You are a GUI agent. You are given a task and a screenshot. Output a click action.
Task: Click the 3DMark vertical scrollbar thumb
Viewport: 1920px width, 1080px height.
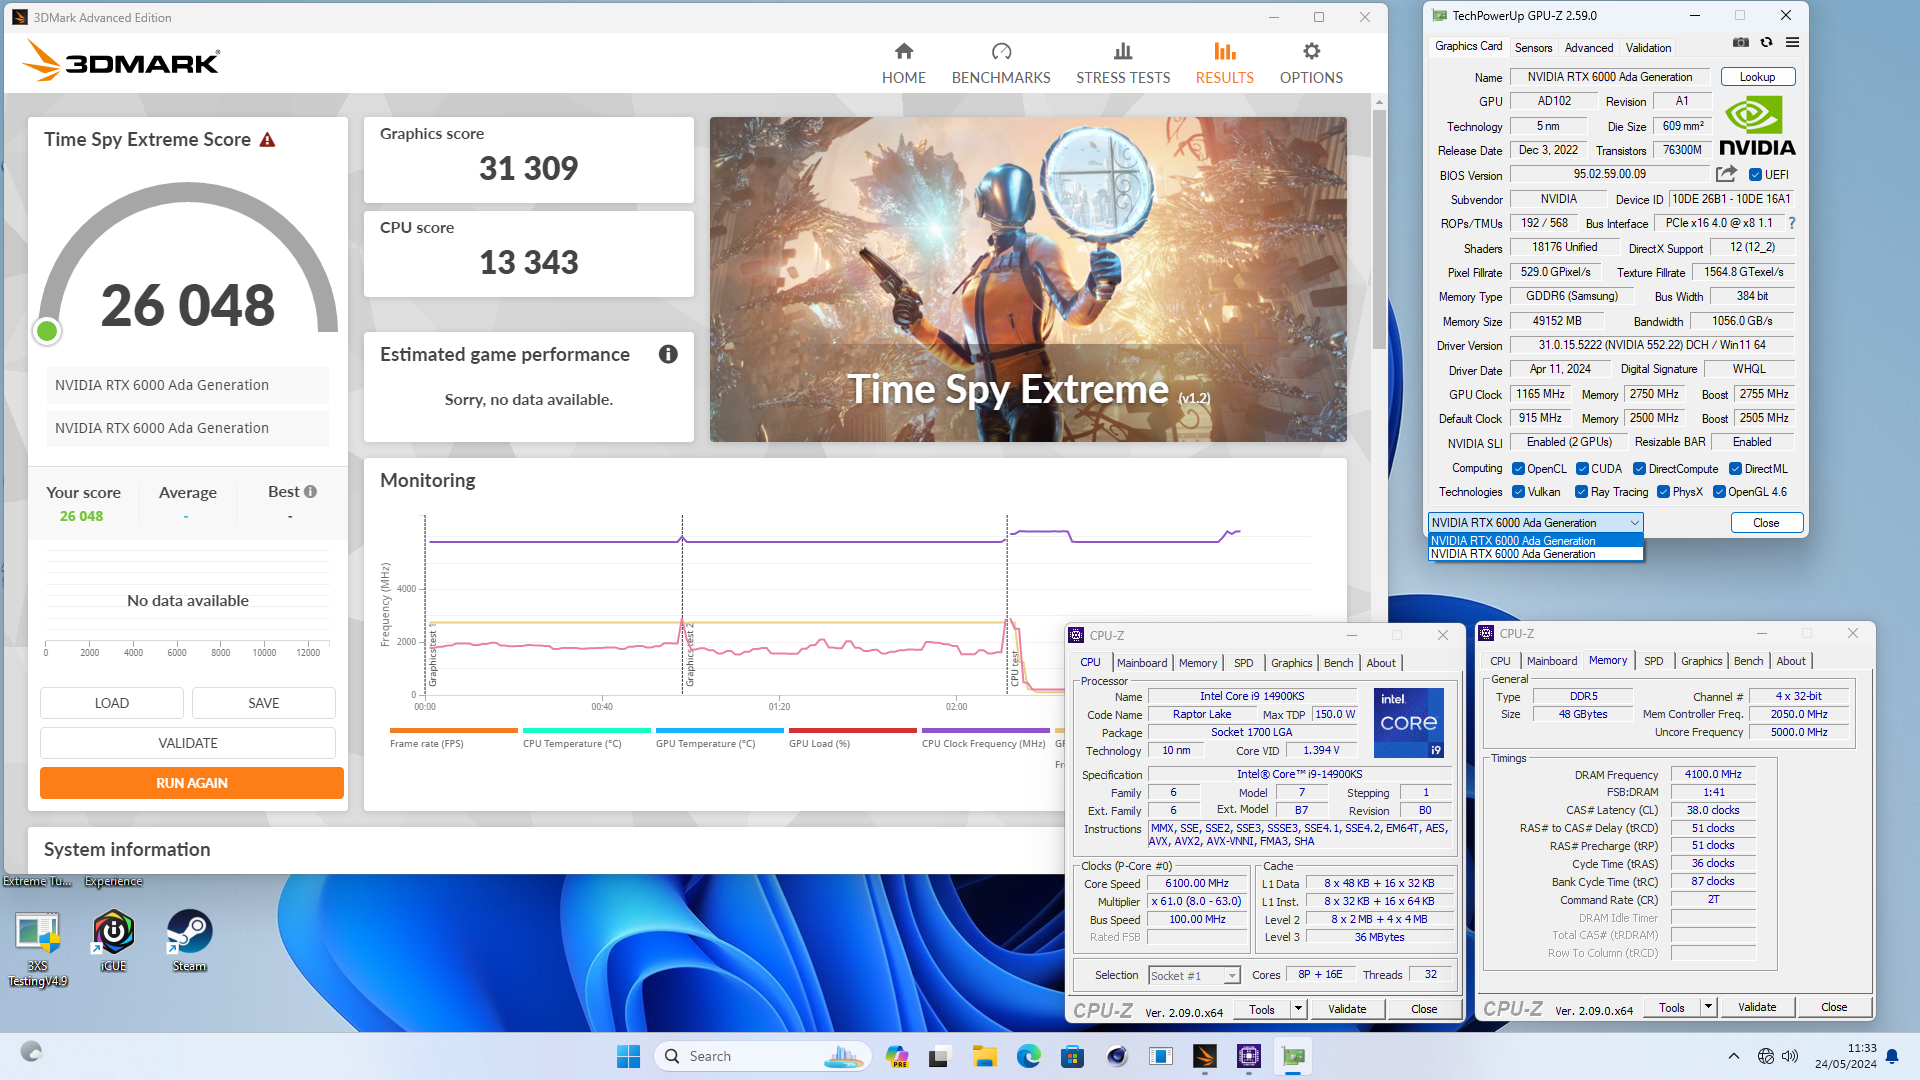pos(1379,230)
